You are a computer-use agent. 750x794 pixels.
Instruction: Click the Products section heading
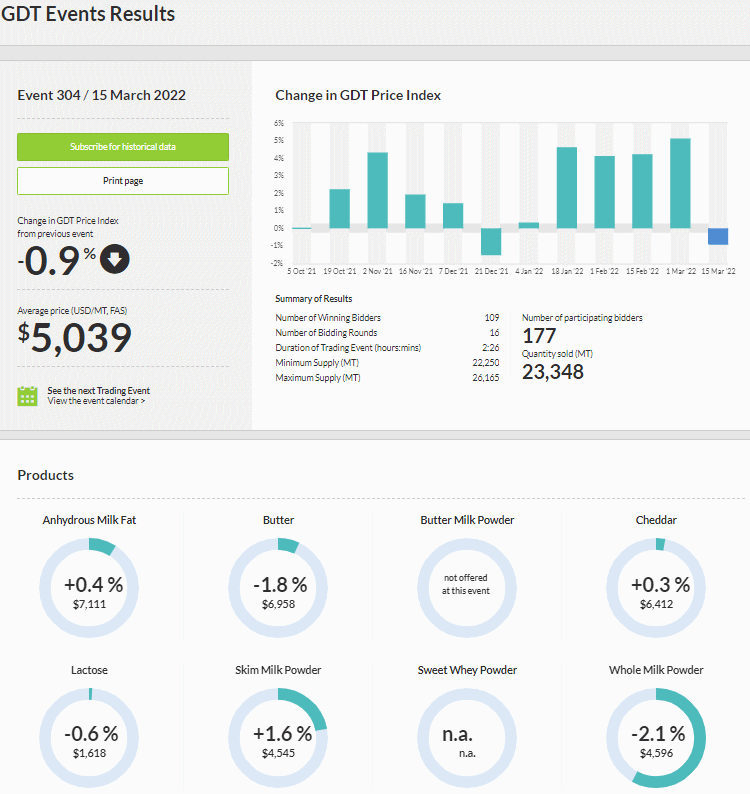click(x=46, y=475)
